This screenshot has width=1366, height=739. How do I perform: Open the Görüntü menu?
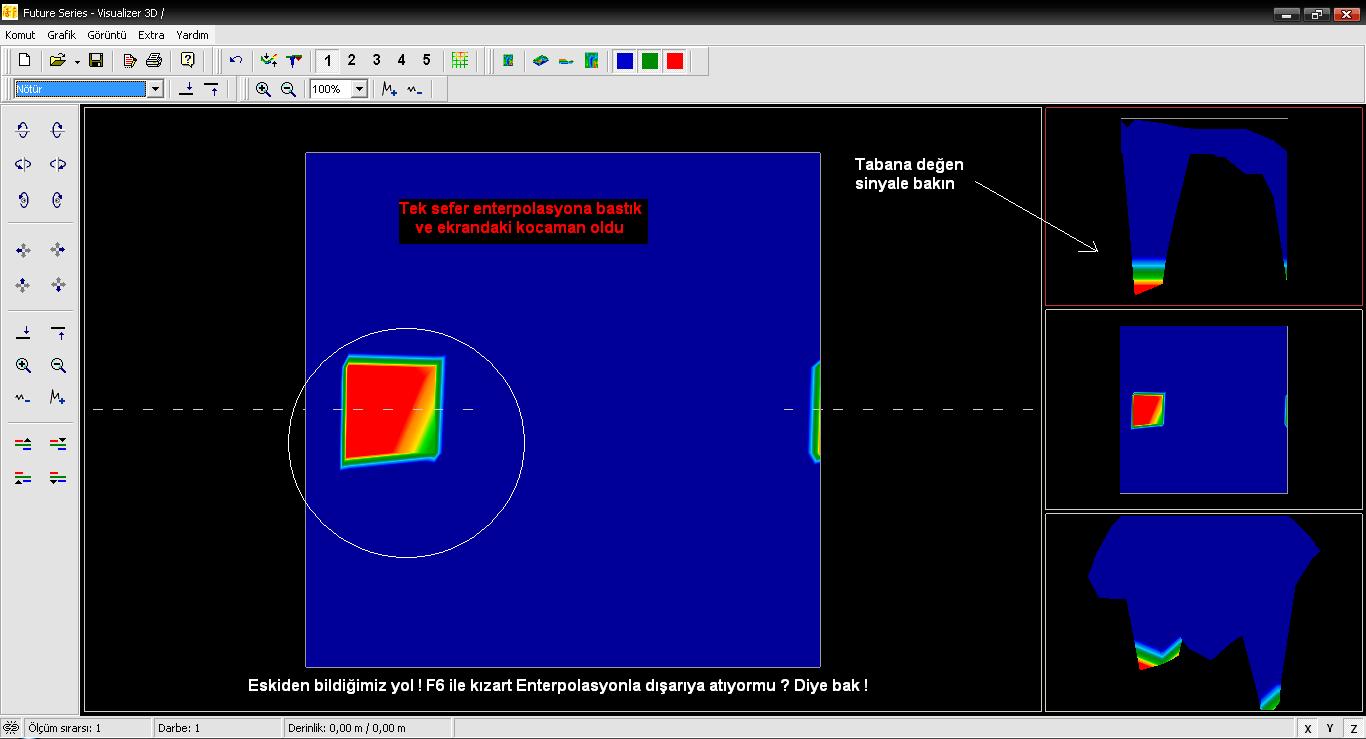[104, 34]
